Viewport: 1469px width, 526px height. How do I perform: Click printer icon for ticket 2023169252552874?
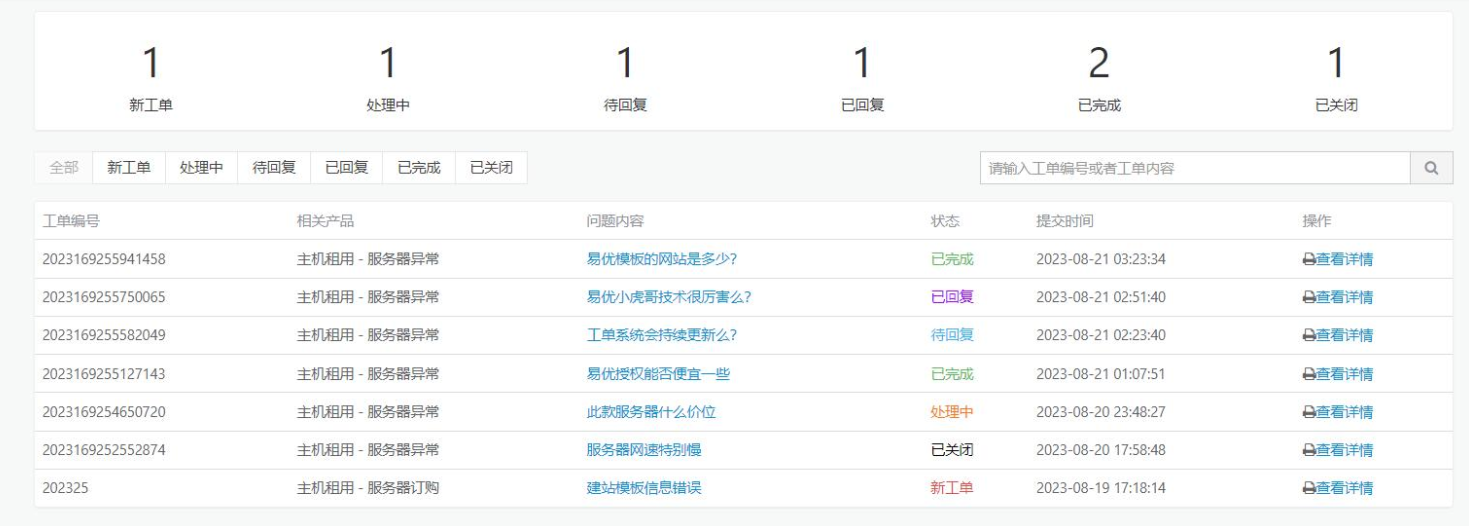pyautogui.click(x=1308, y=450)
